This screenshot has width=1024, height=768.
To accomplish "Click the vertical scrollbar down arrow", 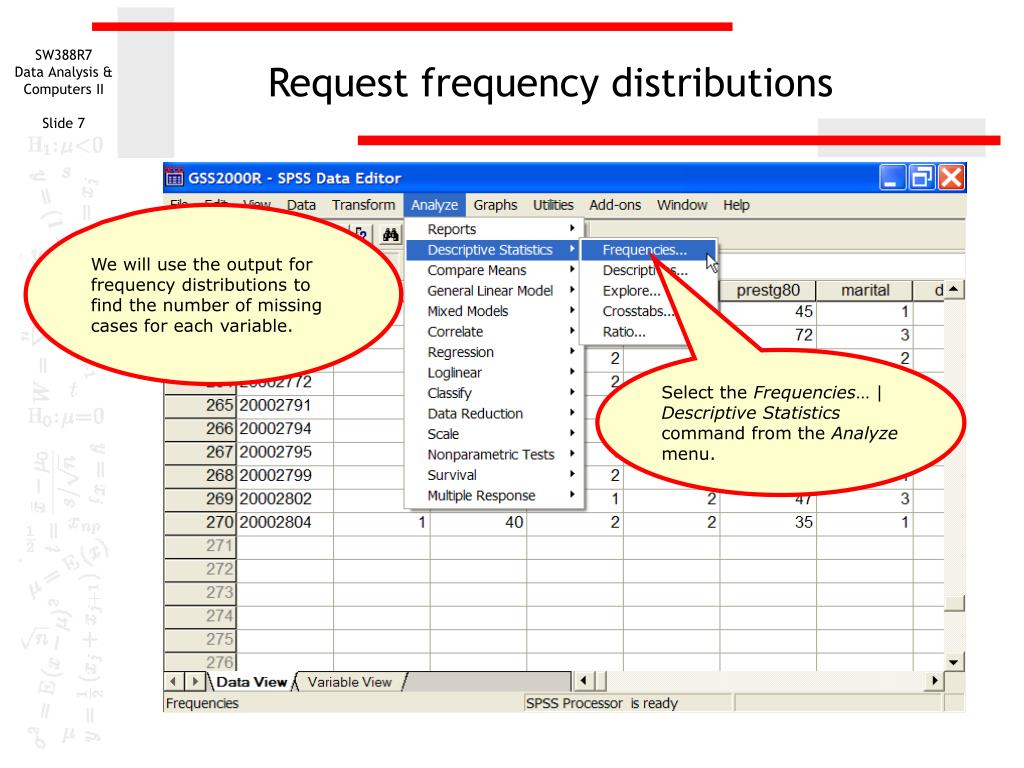I will tap(954, 662).
